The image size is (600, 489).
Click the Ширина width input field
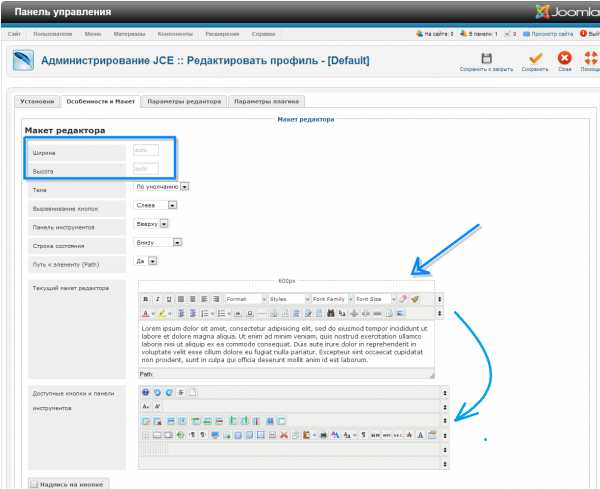tap(146, 150)
